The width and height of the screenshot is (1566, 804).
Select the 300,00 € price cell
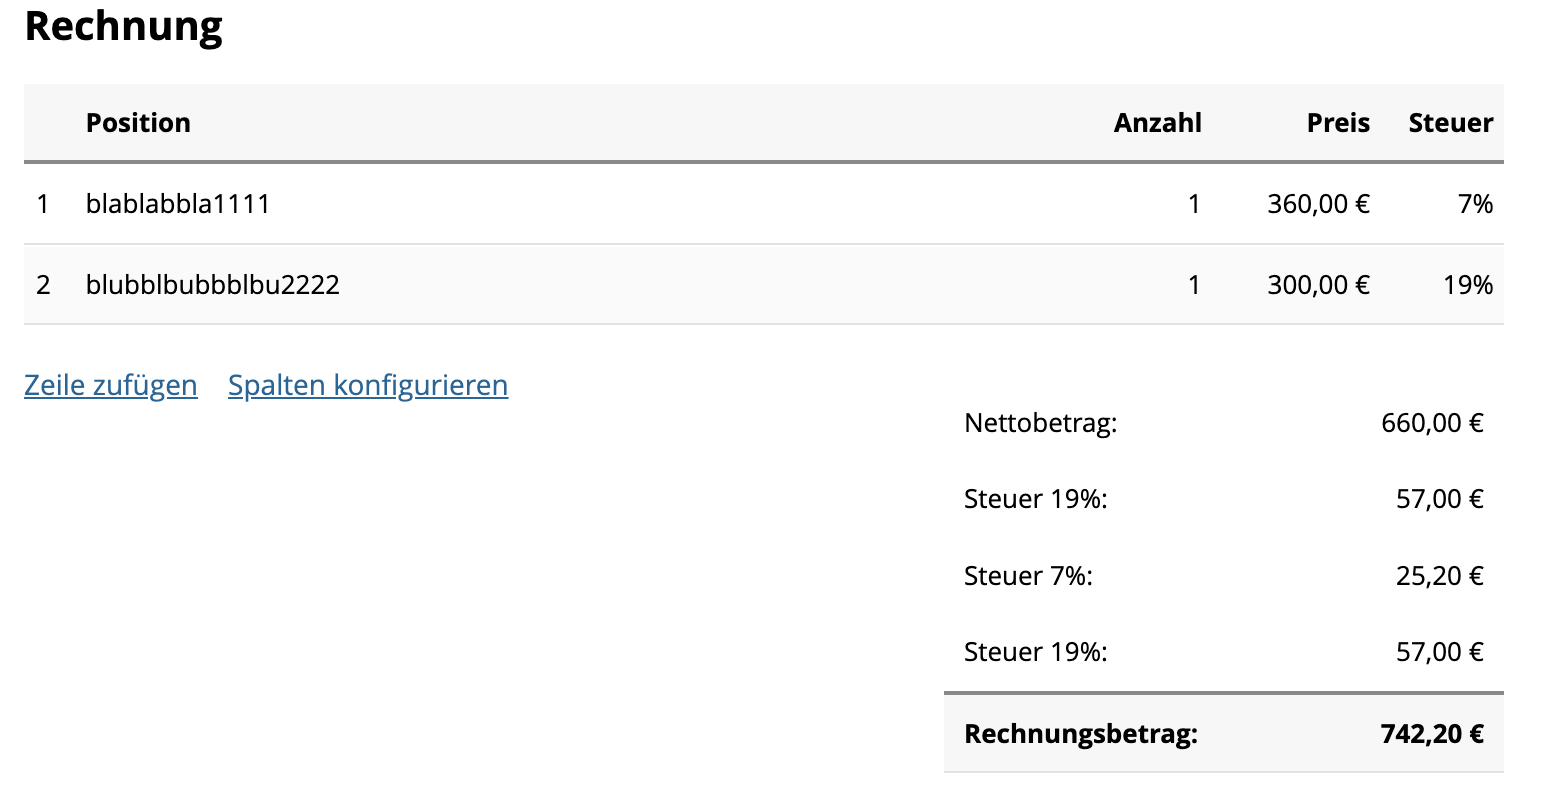point(1318,285)
